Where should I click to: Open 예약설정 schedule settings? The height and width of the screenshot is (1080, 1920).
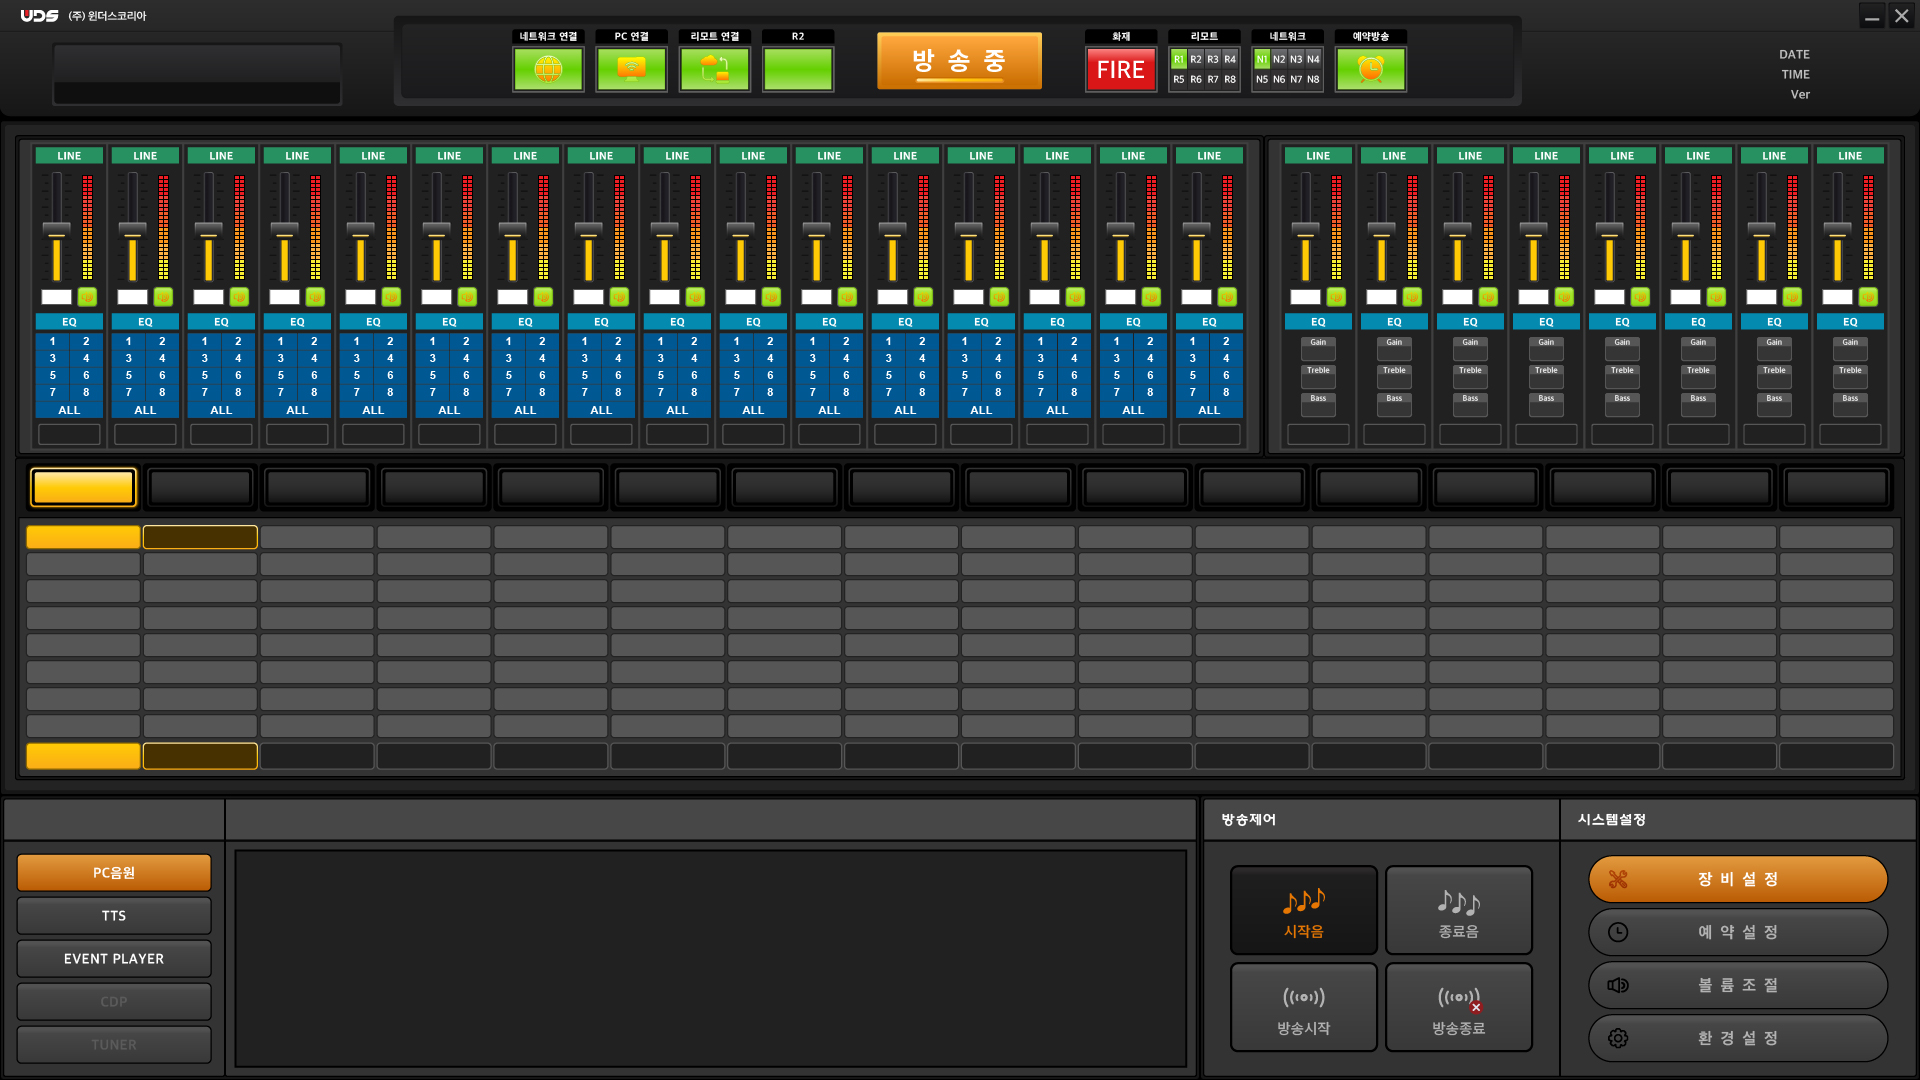1738,932
